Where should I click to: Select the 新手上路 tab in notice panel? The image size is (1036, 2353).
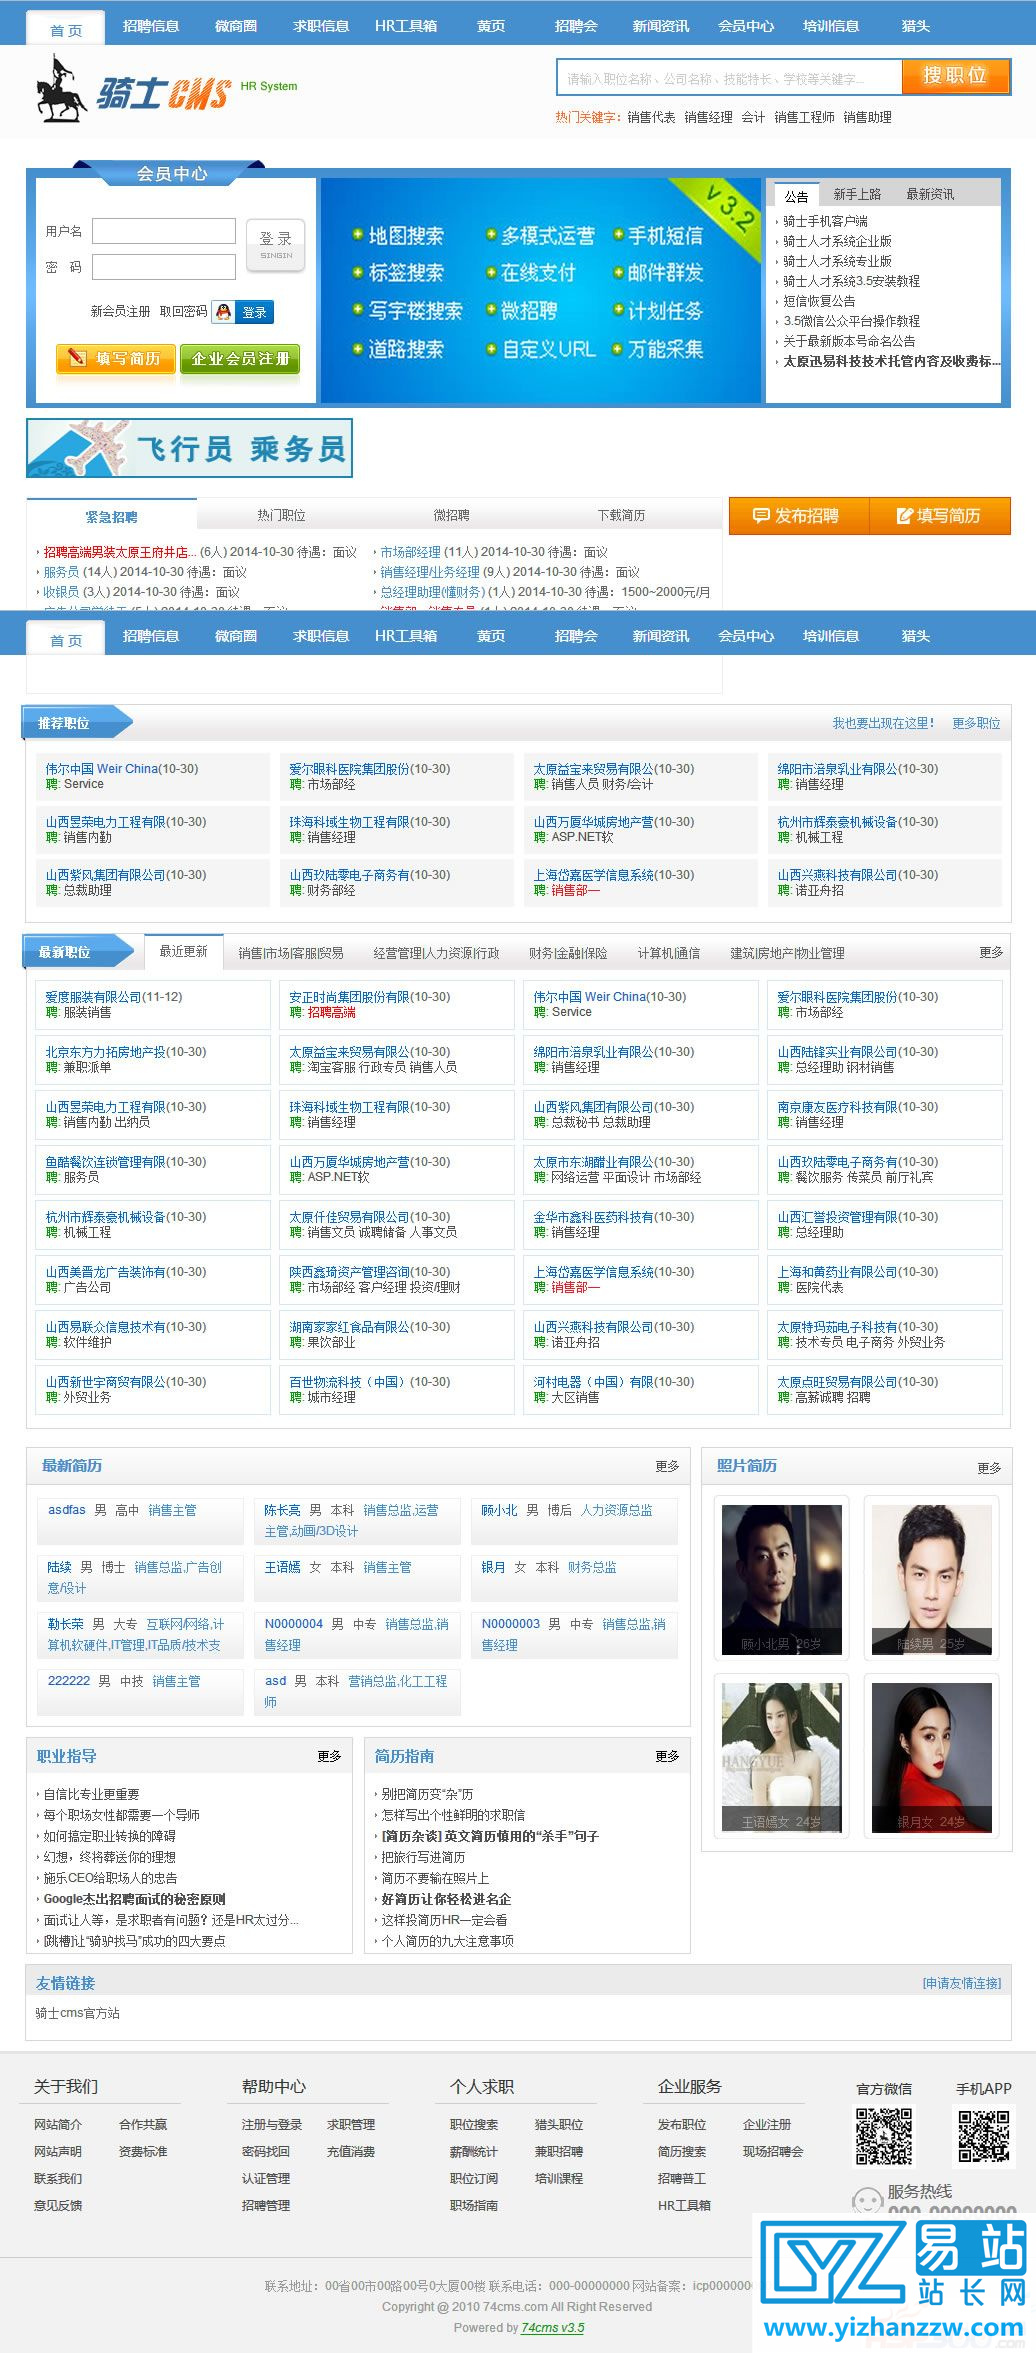[x=857, y=194]
